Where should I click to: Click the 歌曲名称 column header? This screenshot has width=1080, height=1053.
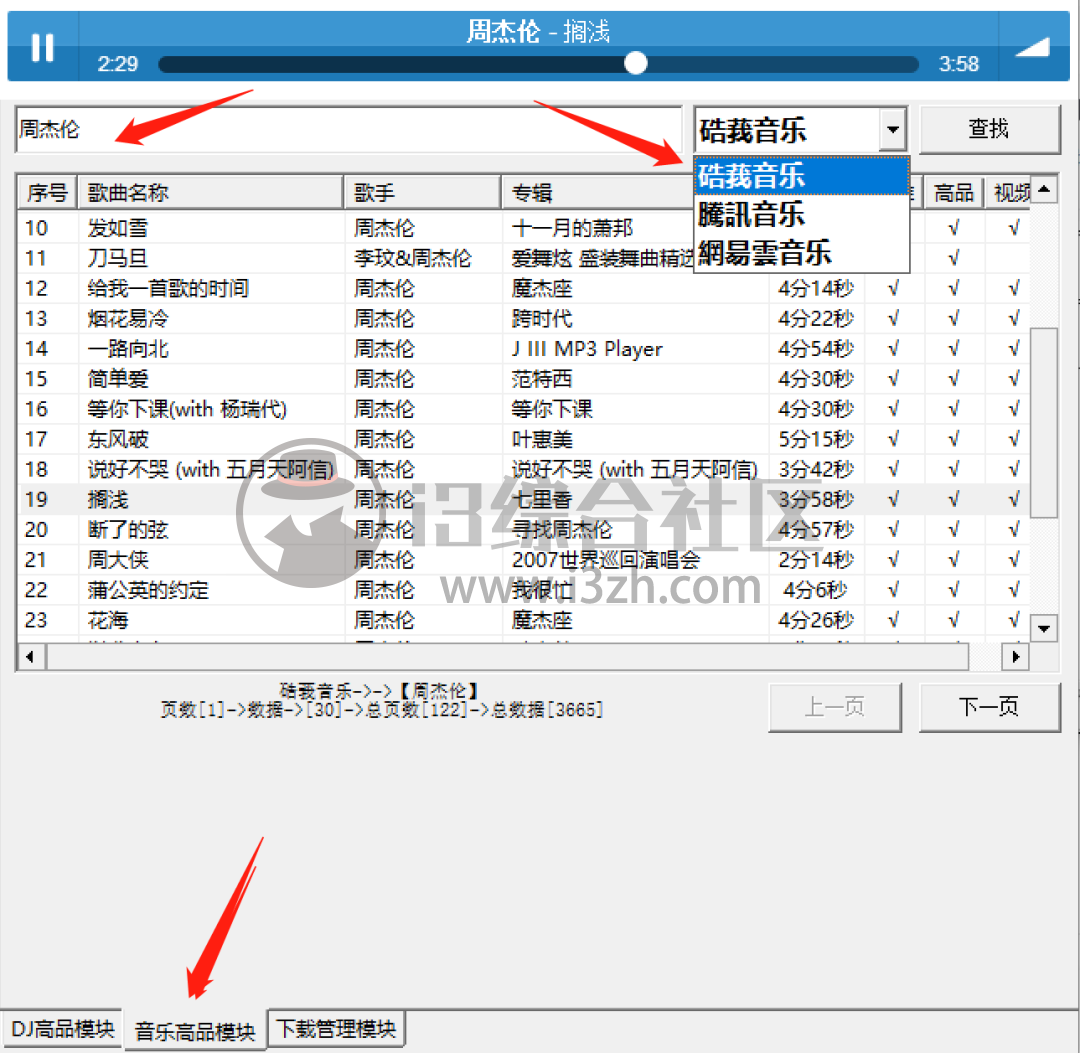210,192
